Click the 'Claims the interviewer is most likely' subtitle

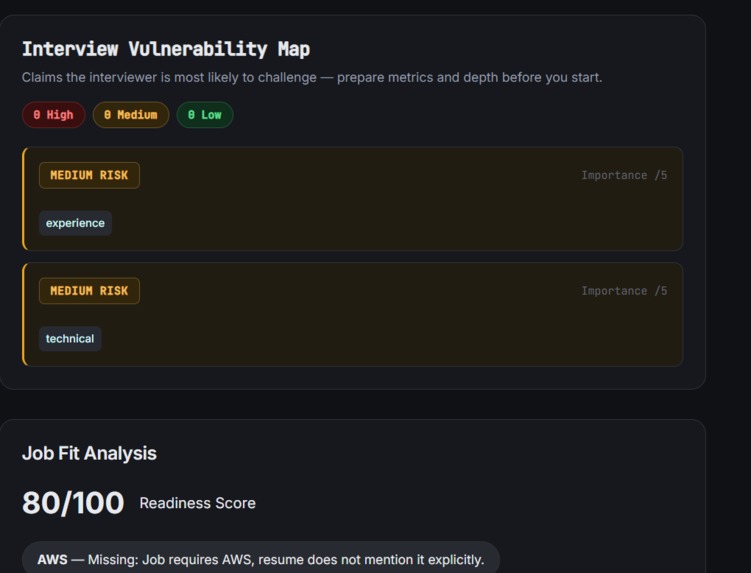point(312,77)
